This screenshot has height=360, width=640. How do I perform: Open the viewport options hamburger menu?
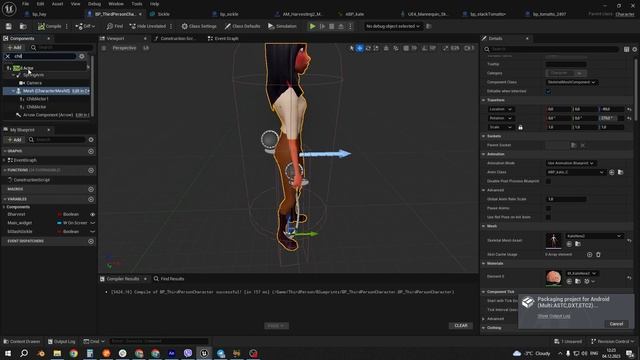coord(104,48)
